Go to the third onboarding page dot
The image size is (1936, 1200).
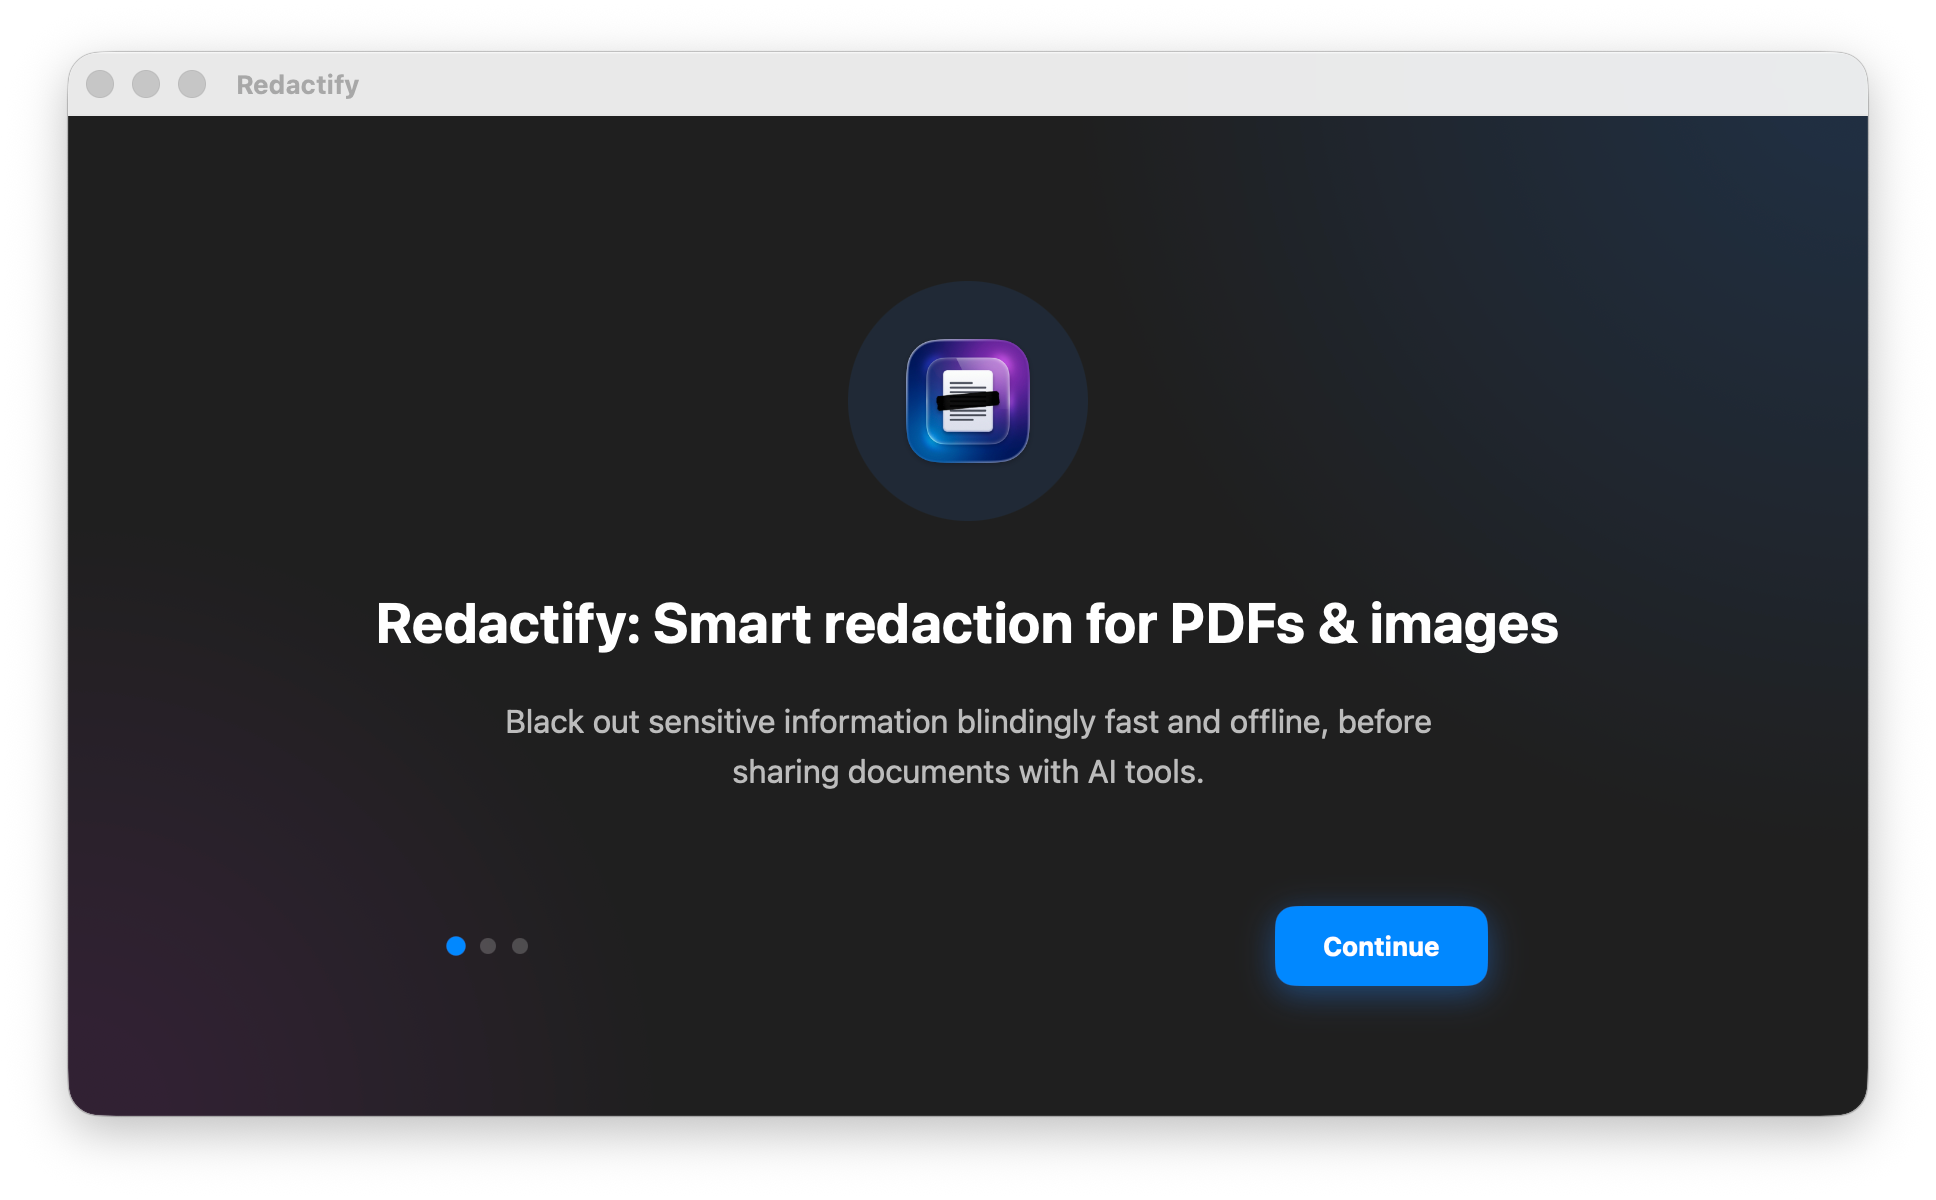tap(520, 946)
